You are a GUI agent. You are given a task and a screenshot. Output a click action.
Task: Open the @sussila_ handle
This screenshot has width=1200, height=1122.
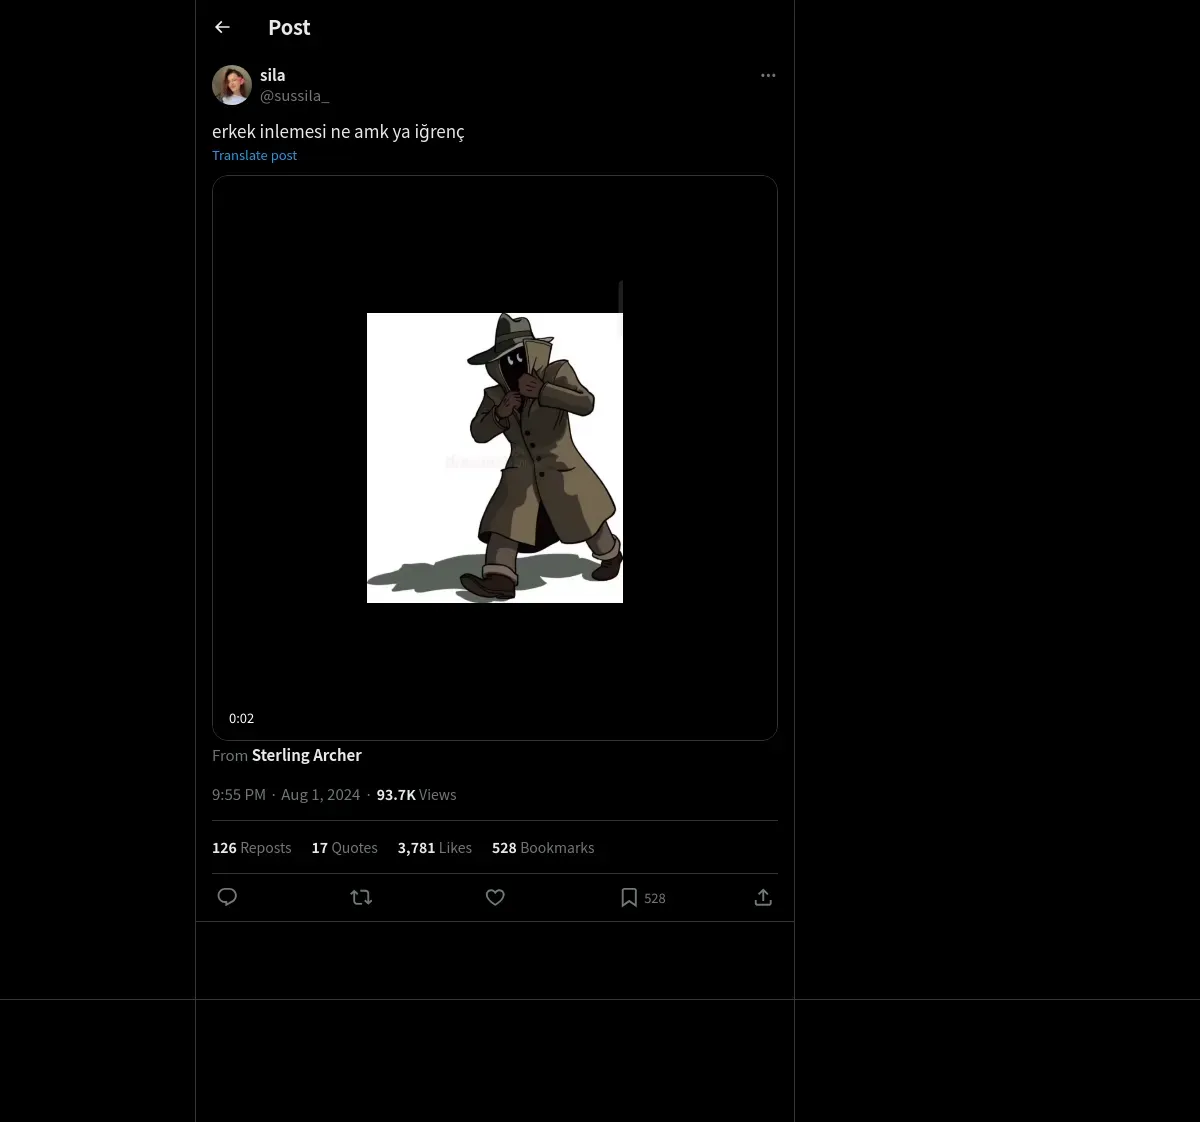pyautogui.click(x=294, y=96)
